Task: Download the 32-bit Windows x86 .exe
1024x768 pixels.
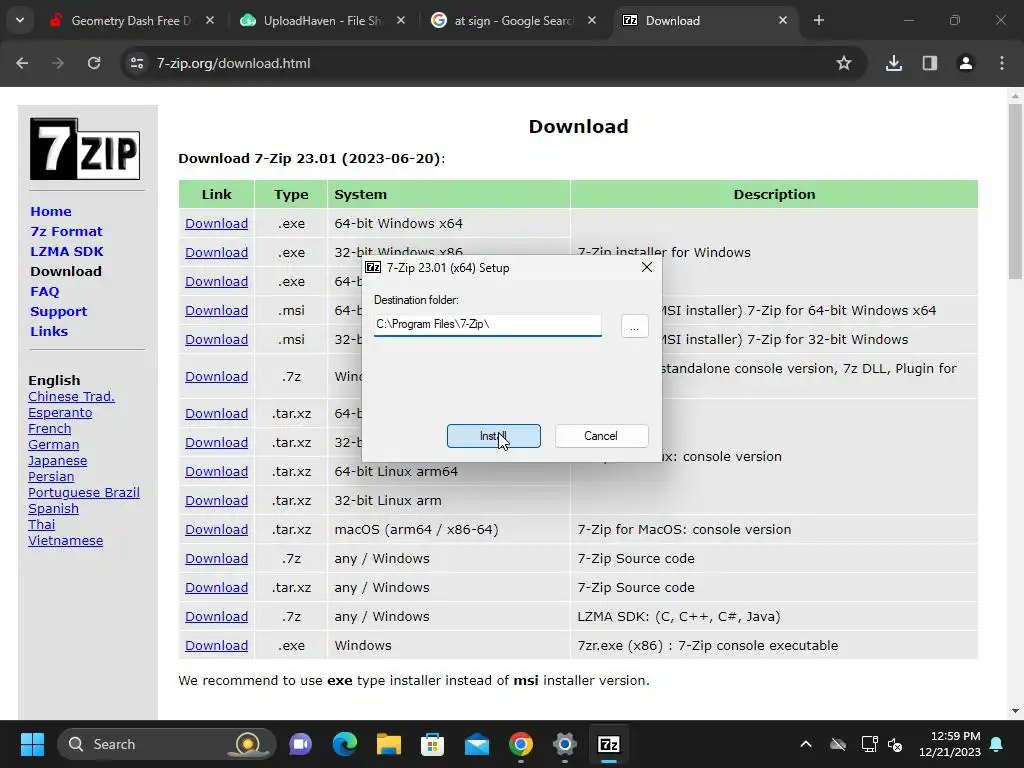Action: [216, 252]
